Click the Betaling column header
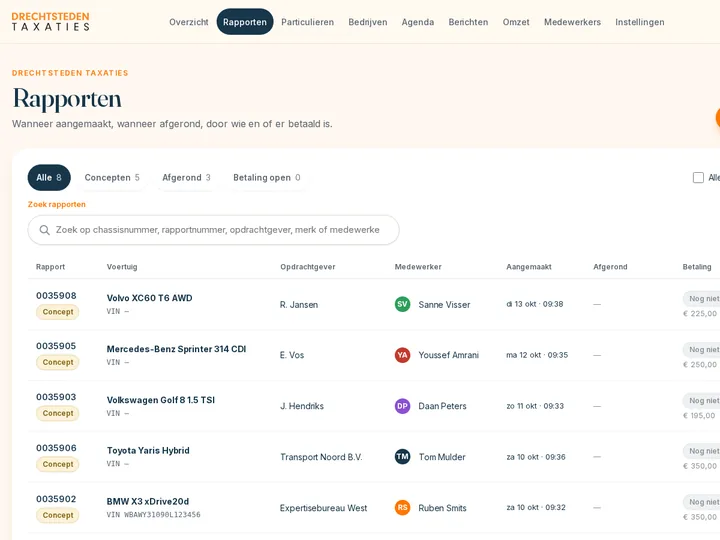The image size is (720, 540). [x=697, y=267]
